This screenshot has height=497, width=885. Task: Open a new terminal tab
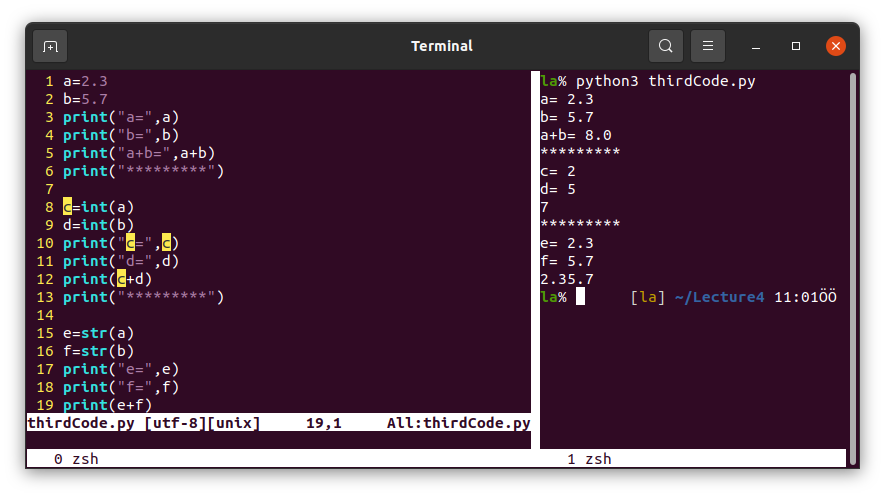point(50,46)
